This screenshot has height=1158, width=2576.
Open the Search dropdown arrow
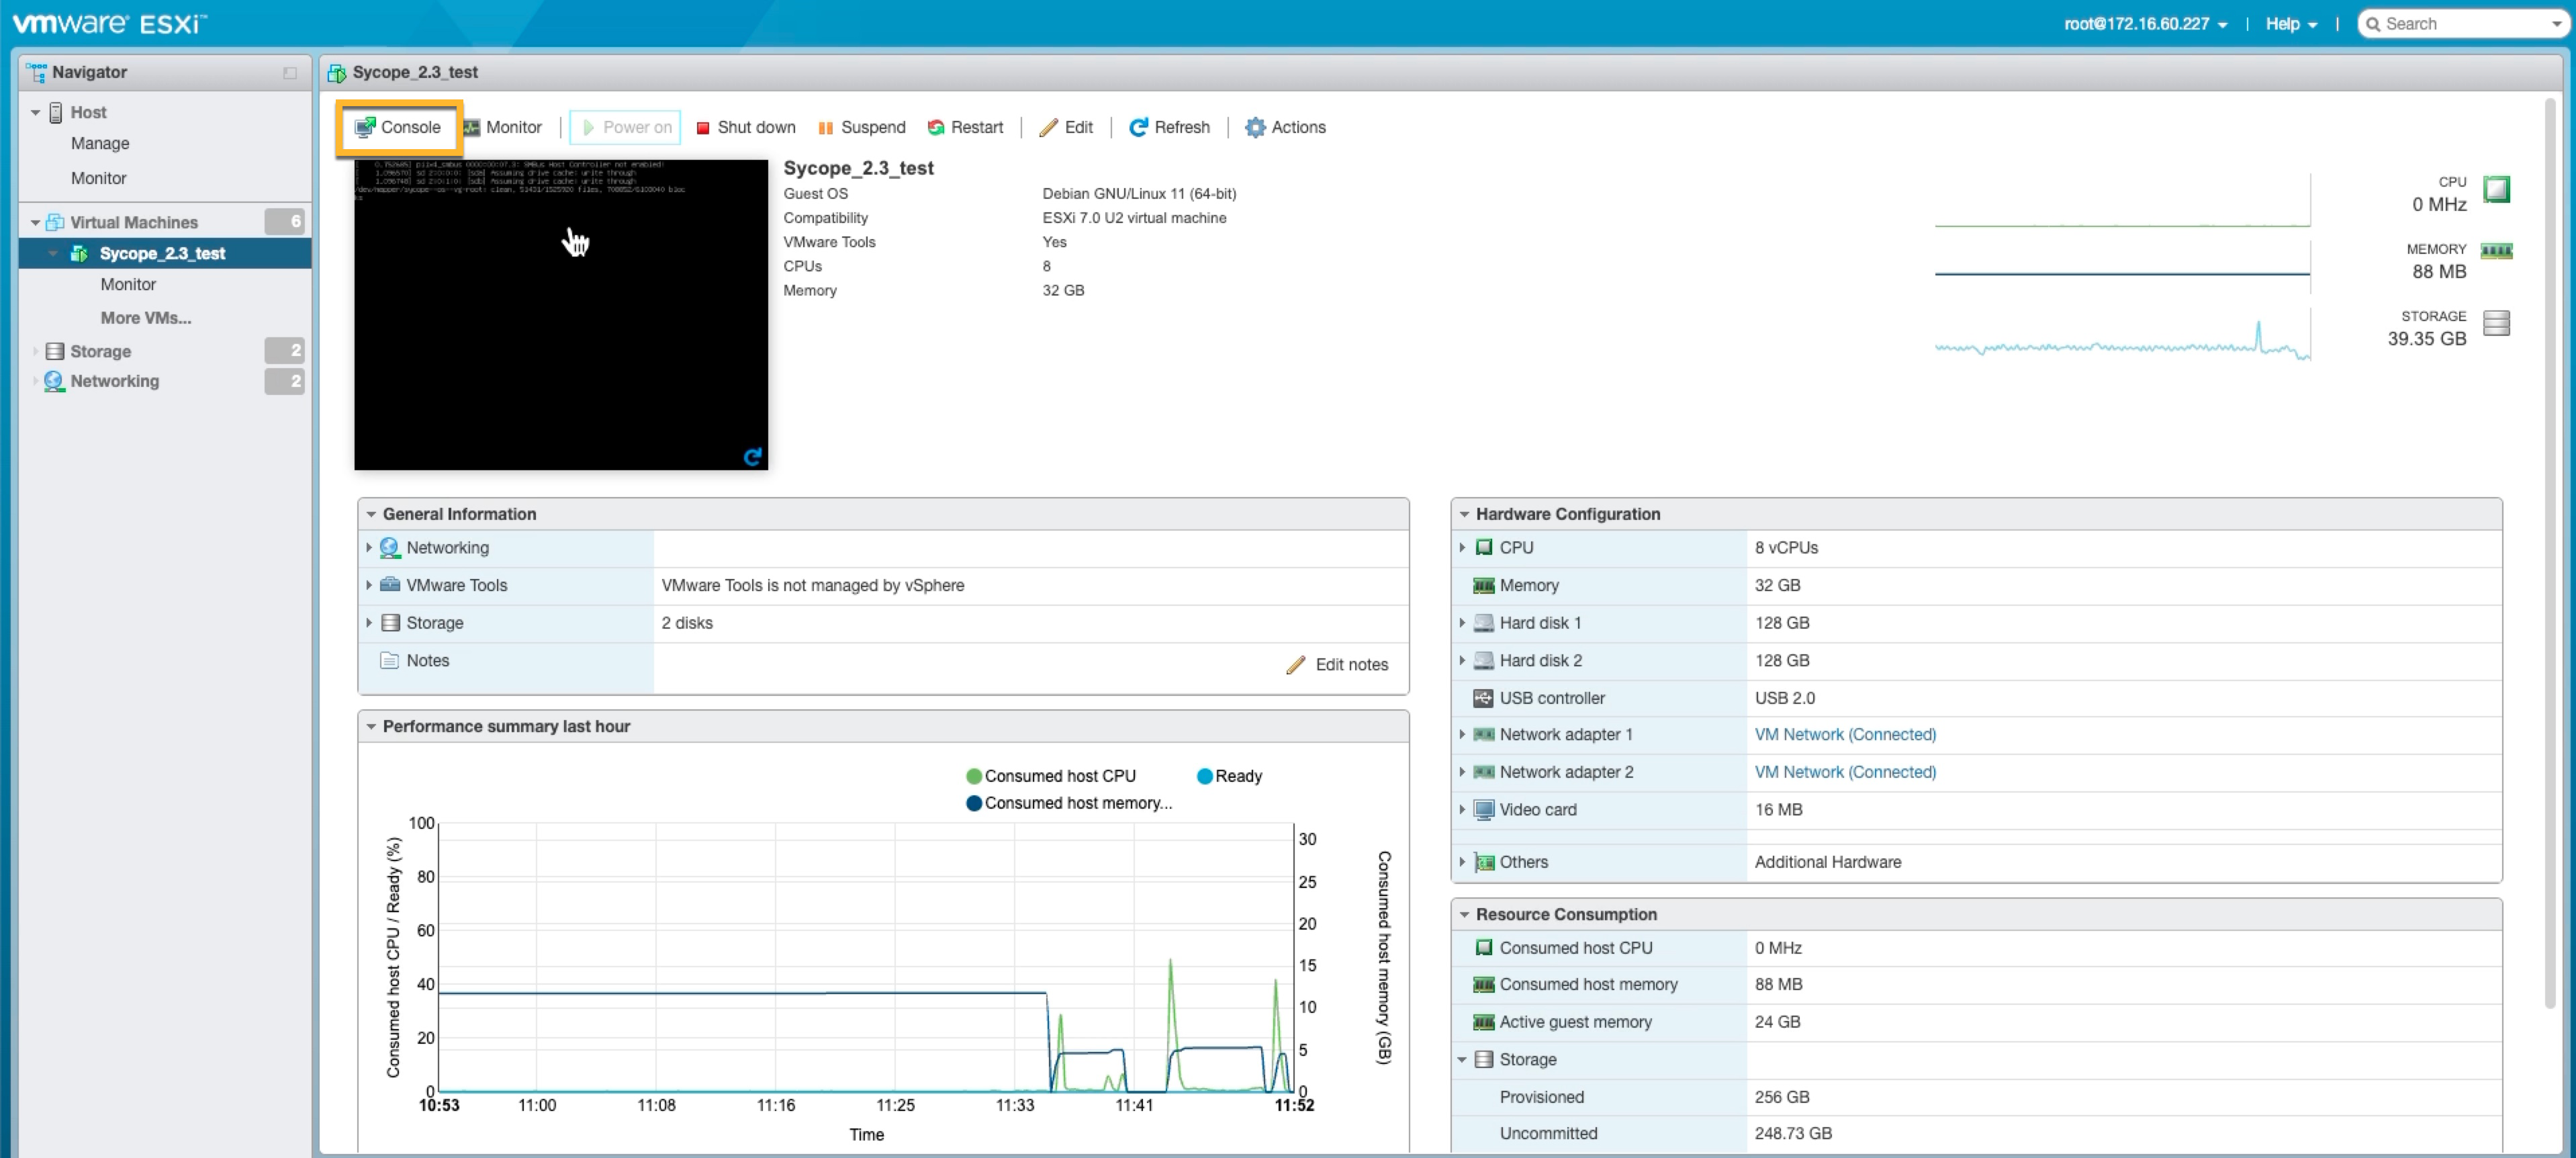click(2555, 24)
